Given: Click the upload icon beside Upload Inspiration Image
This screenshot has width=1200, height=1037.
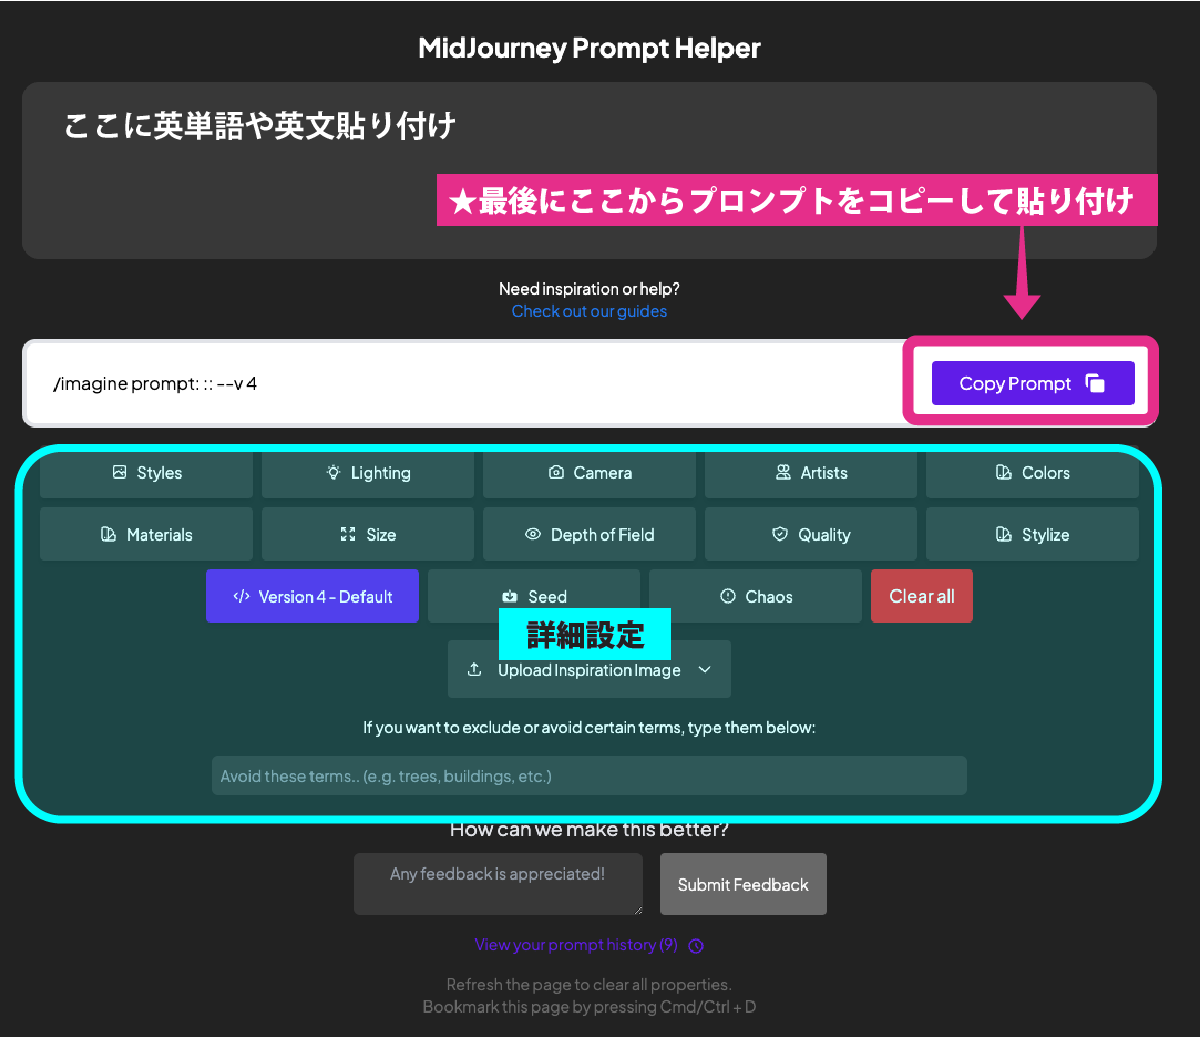Looking at the screenshot, I should pyautogui.click(x=475, y=669).
